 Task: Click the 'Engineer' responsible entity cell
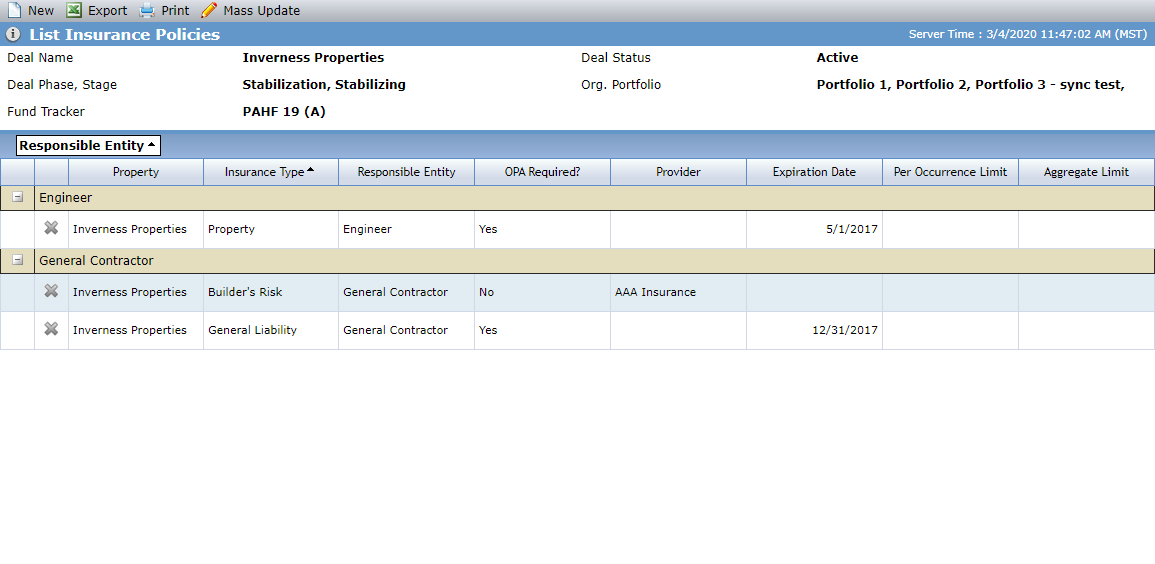pyautogui.click(x=407, y=229)
